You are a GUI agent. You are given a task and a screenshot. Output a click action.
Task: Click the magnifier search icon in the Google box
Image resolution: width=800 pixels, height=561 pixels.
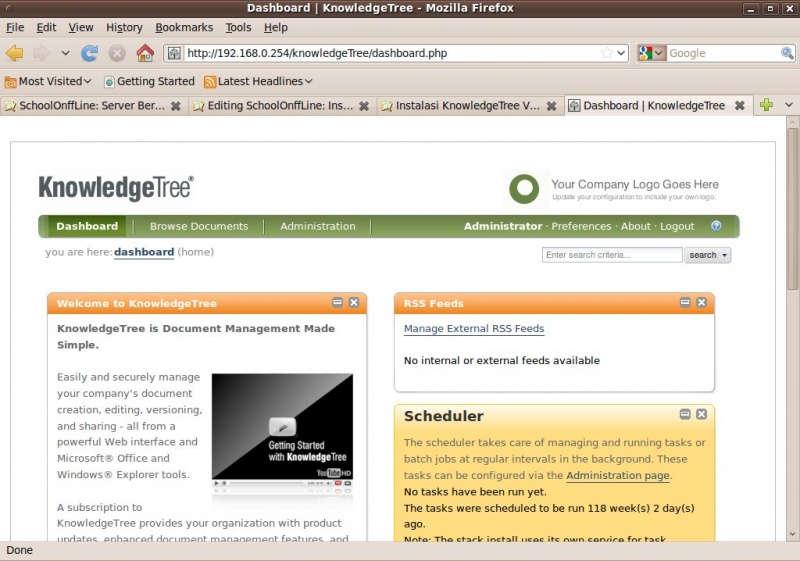(x=787, y=53)
